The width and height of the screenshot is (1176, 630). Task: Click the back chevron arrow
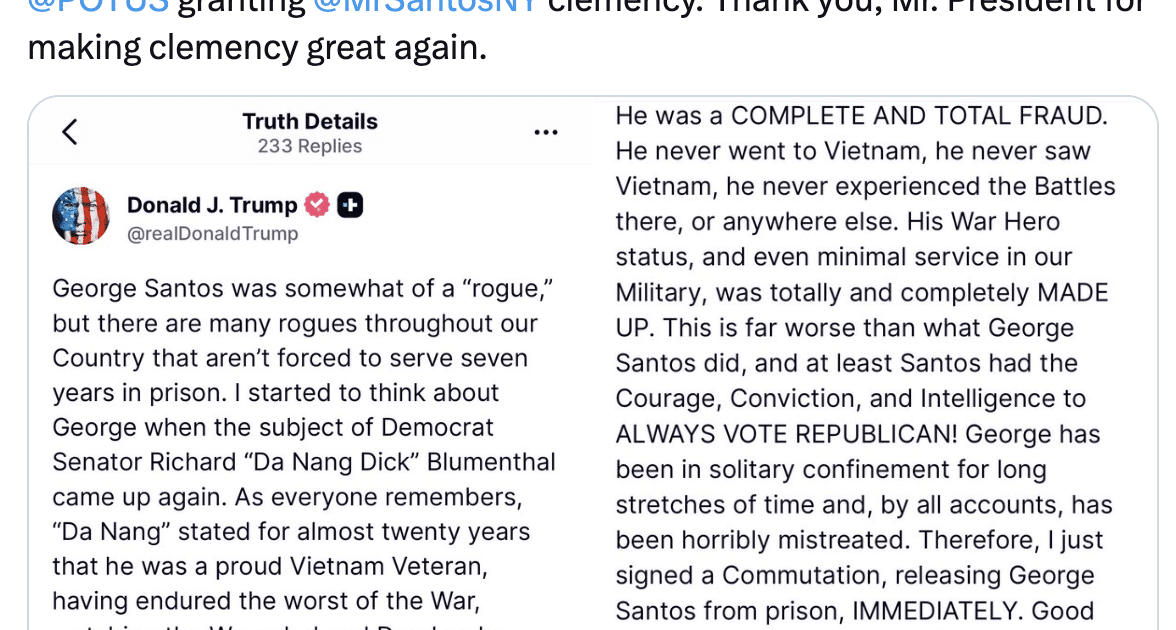coord(69,132)
